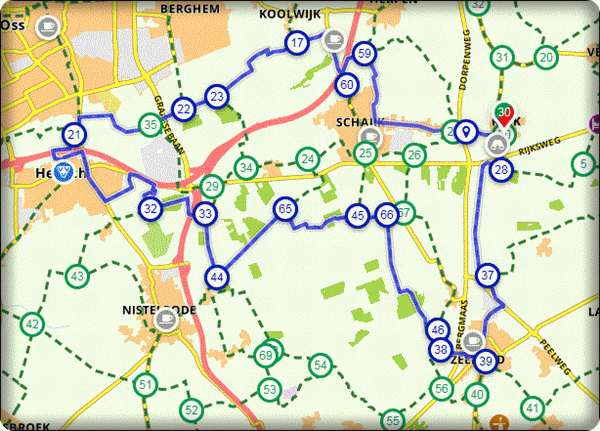Click the blue shield icon at Heesch
This screenshot has width=600, height=431.
pyautogui.click(x=63, y=173)
